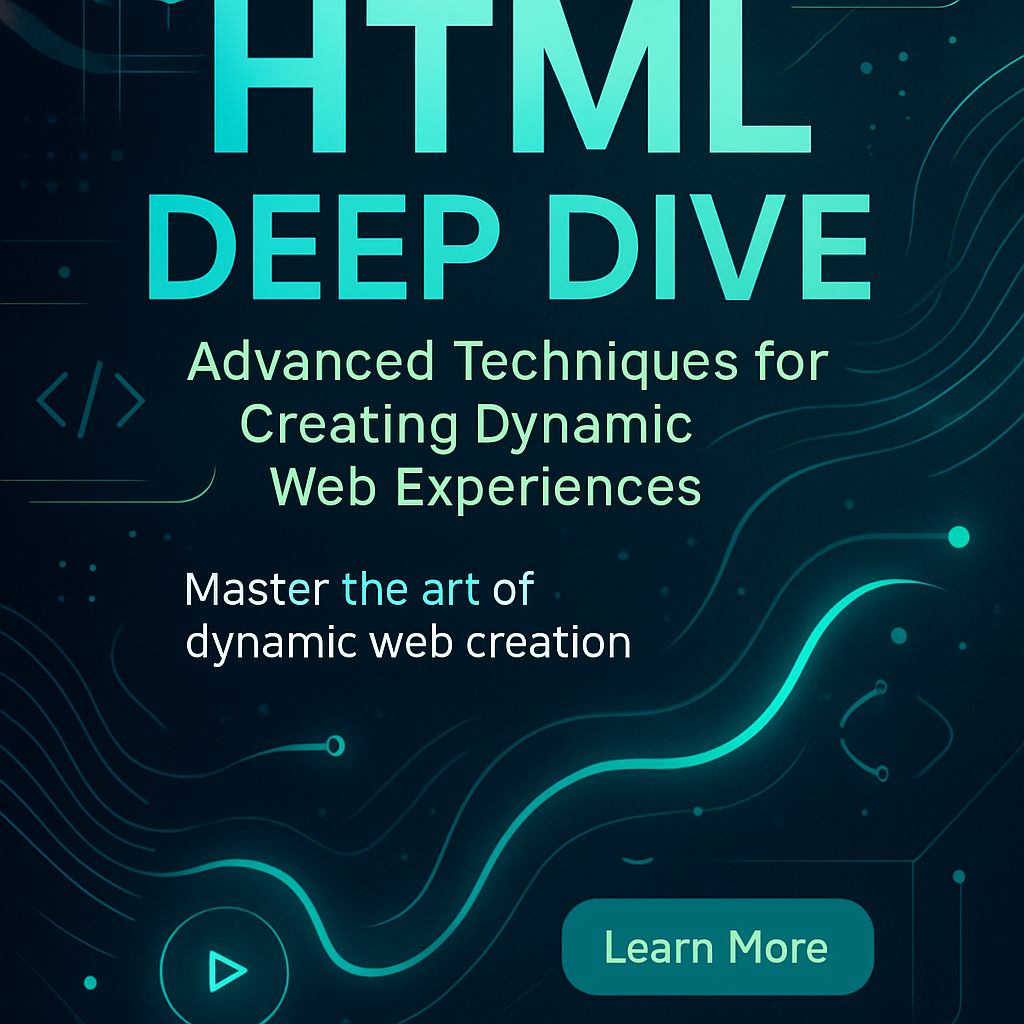The image size is (1024, 1024).
Task: Click the lower ring node of the curved bracket shape
Action: [x=882, y=772]
